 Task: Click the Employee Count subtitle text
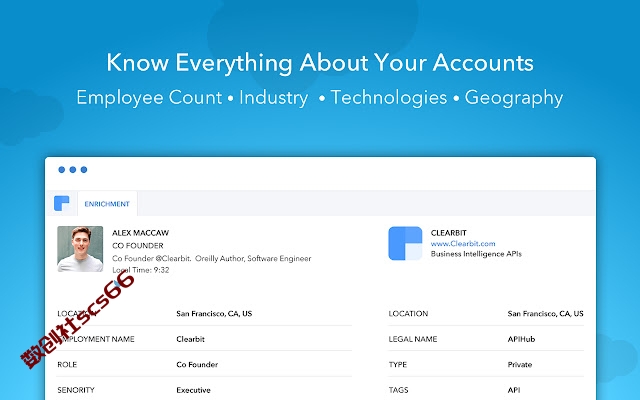pyautogui.click(x=149, y=98)
